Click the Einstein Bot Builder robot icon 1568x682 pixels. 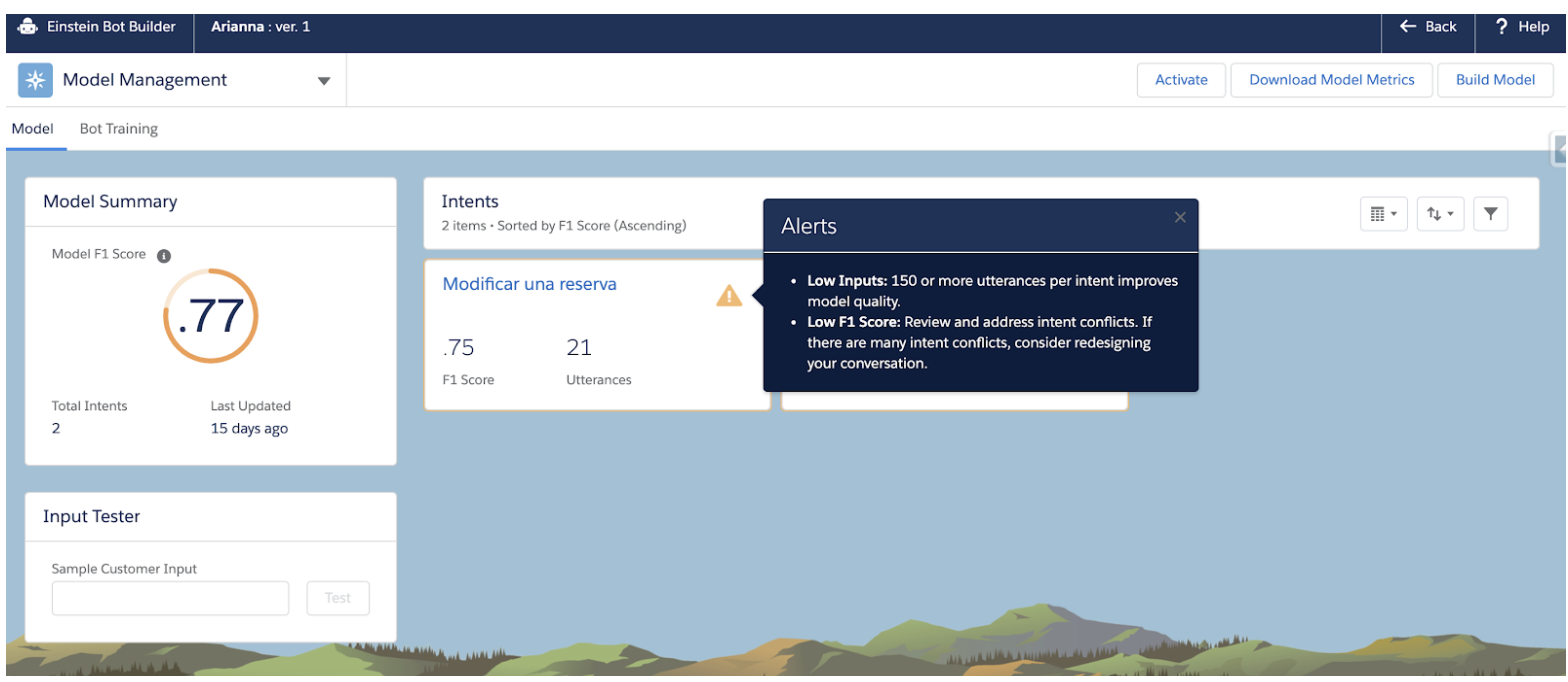tap(28, 27)
